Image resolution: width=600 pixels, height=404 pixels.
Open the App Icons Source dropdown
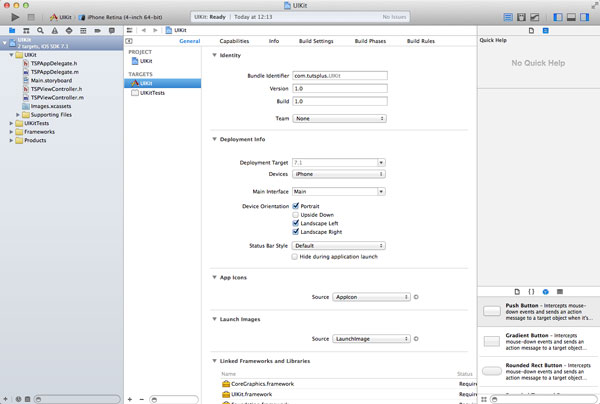(371, 297)
